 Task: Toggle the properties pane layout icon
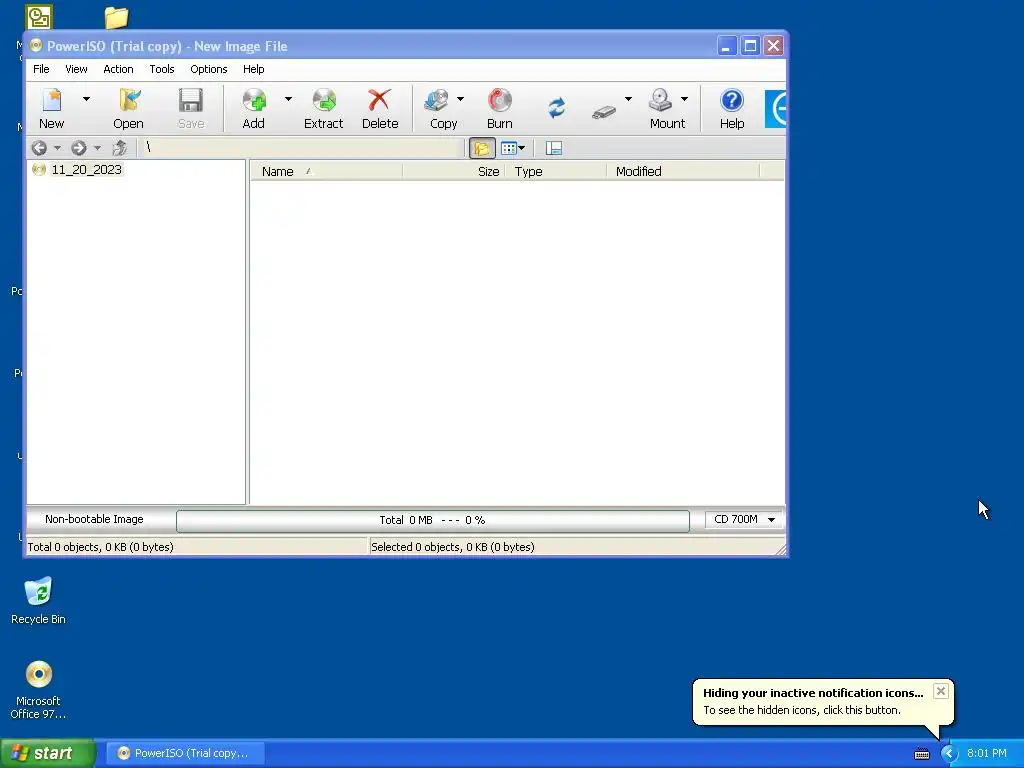[x=554, y=148]
